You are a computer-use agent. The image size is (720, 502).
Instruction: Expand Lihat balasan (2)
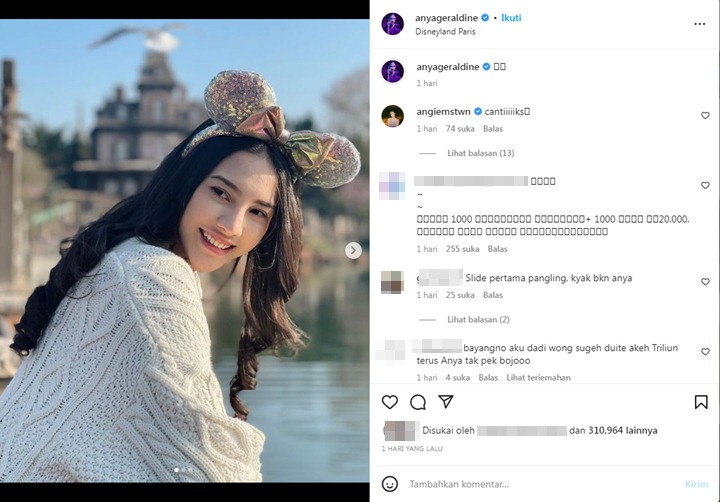(478, 319)
